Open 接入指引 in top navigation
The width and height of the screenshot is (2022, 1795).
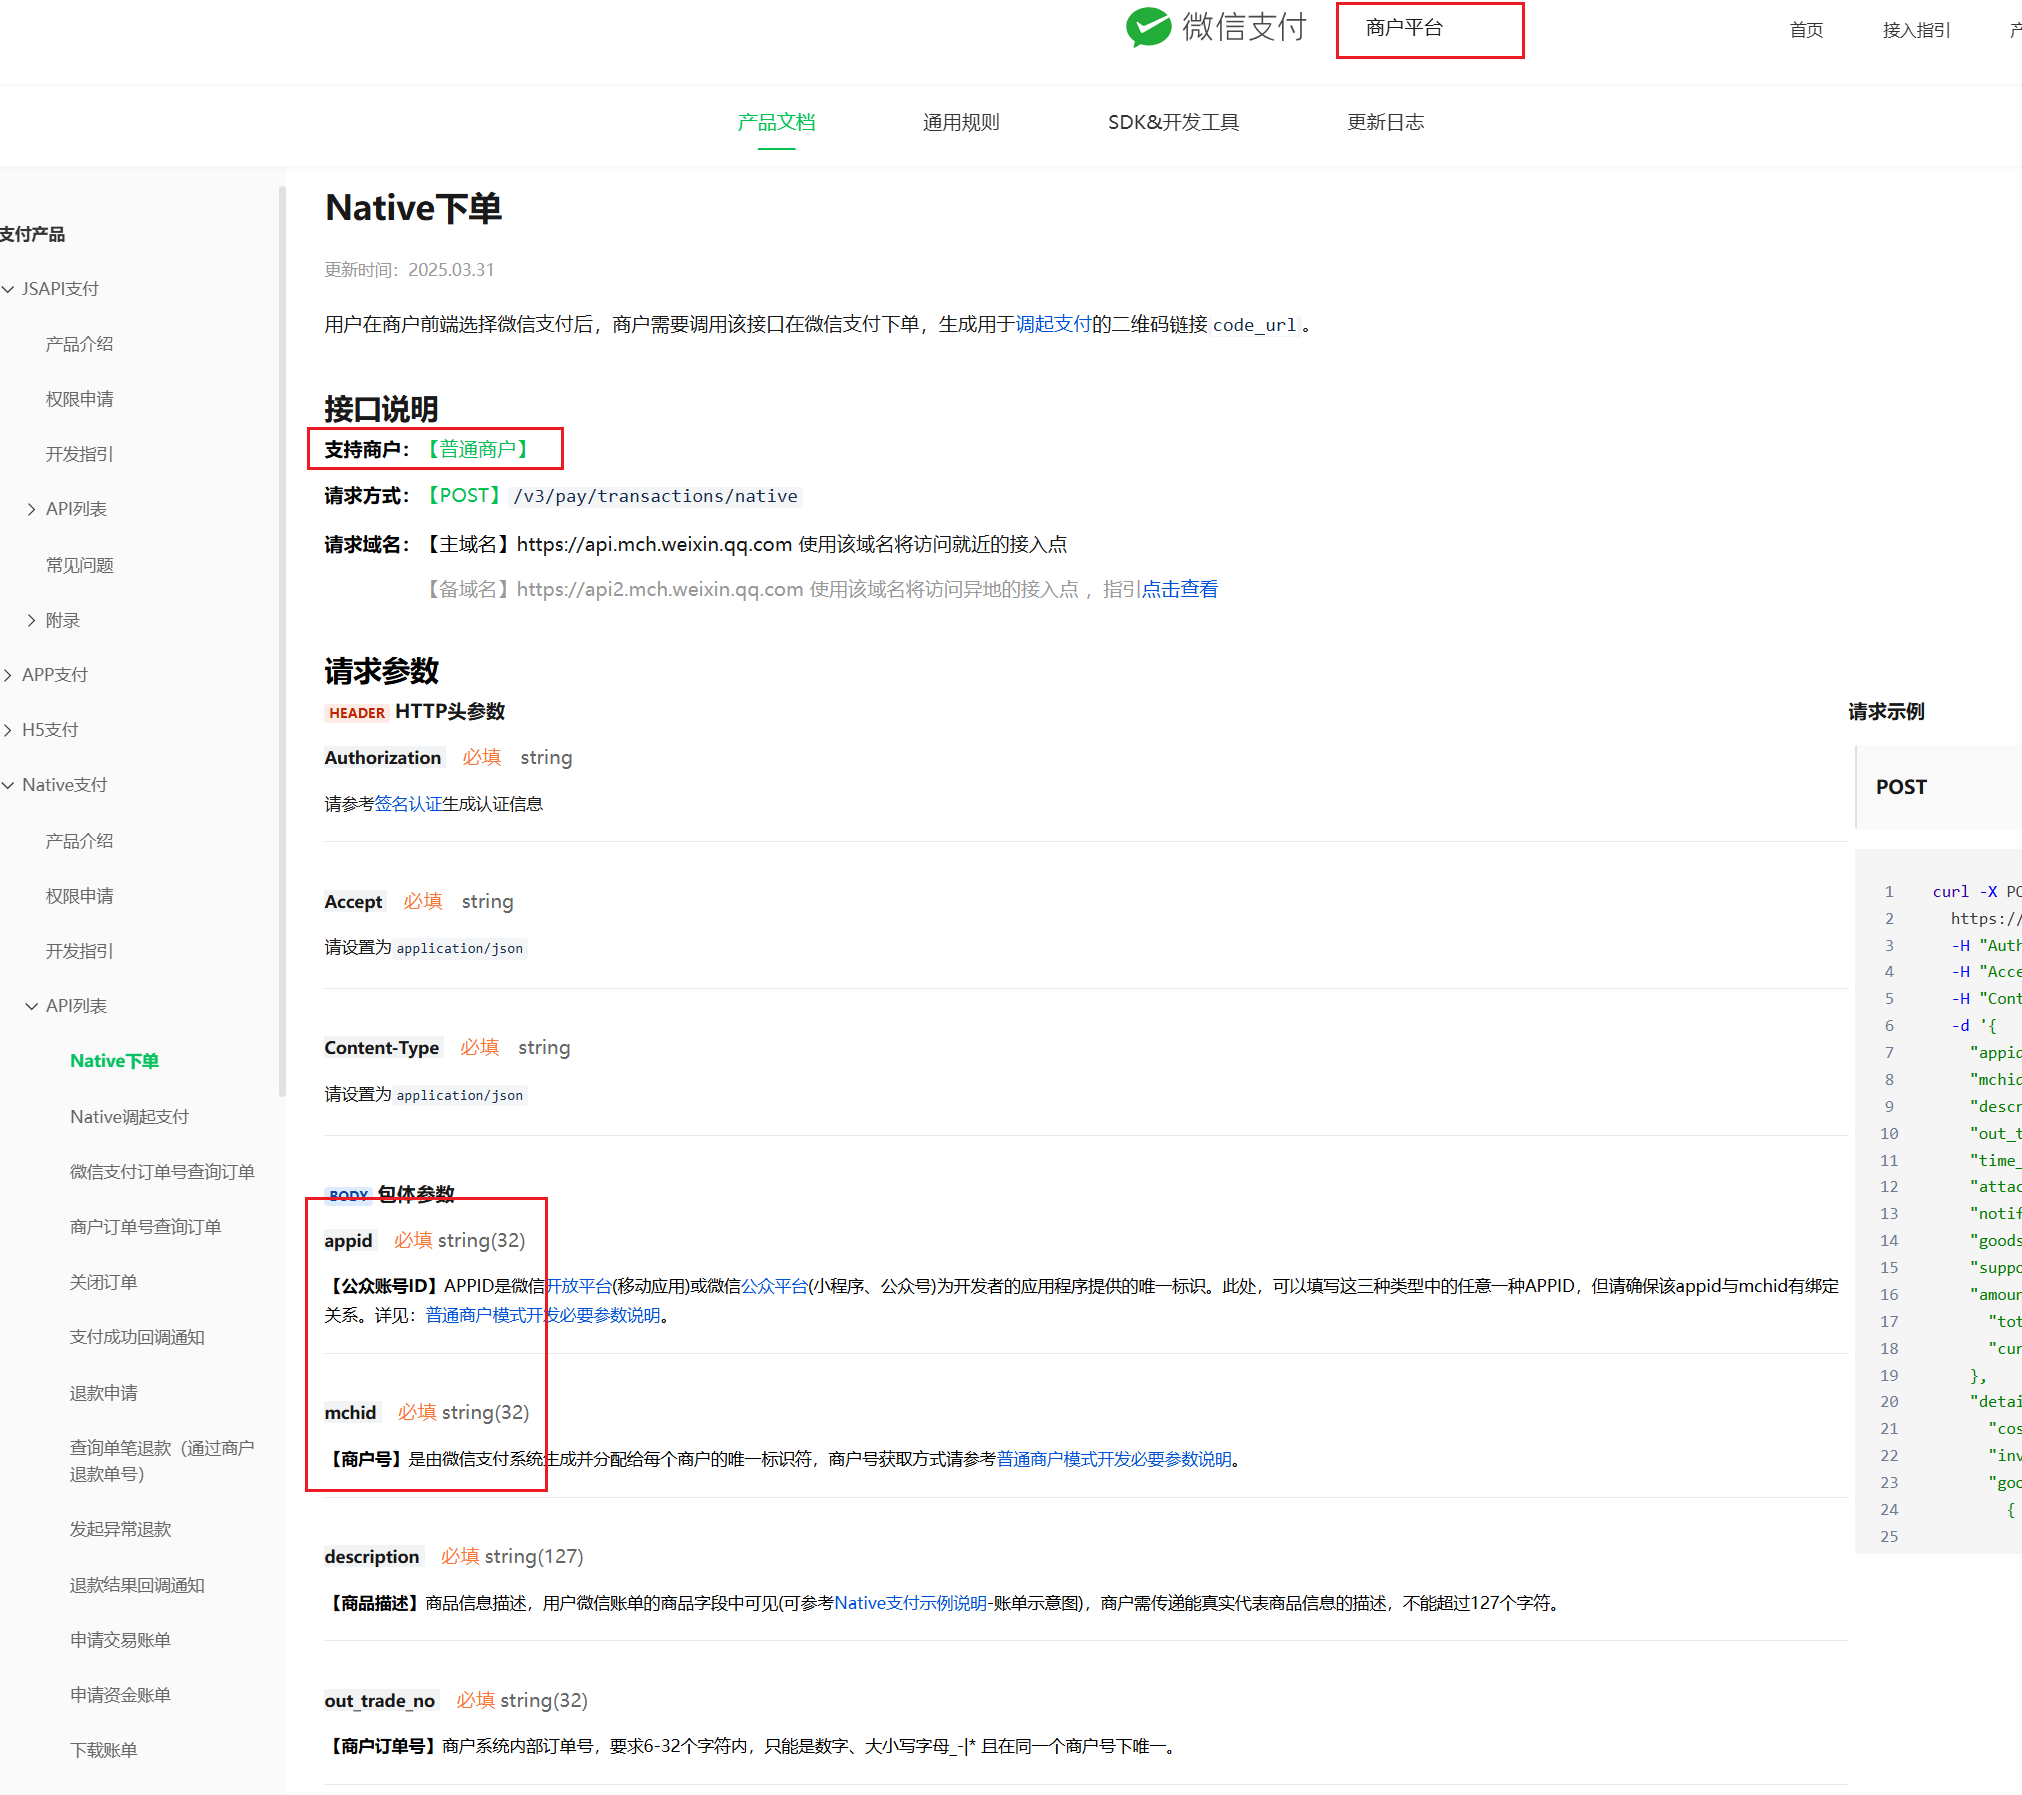click(x=1916, y=30)
